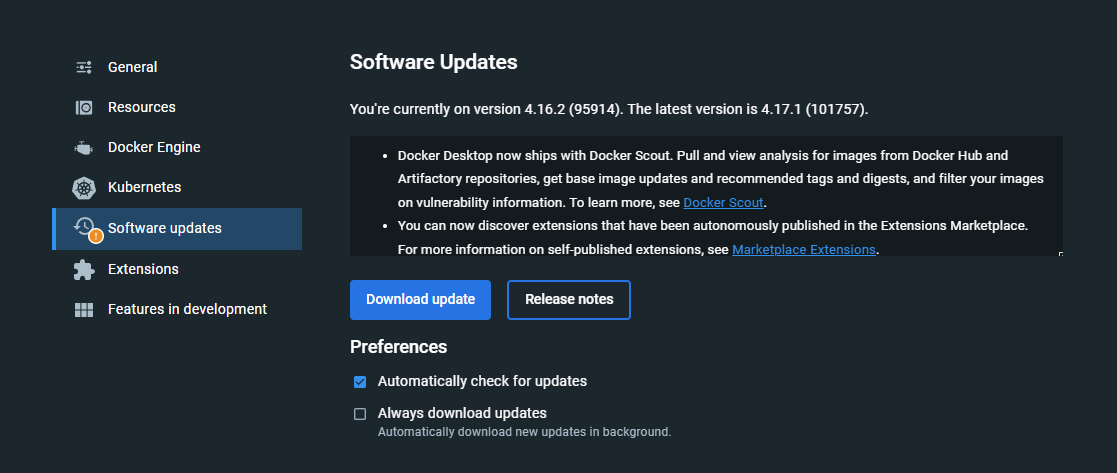Click the Extensions puzzle piece icon
Screen dimensions: 1117x473
84,270
